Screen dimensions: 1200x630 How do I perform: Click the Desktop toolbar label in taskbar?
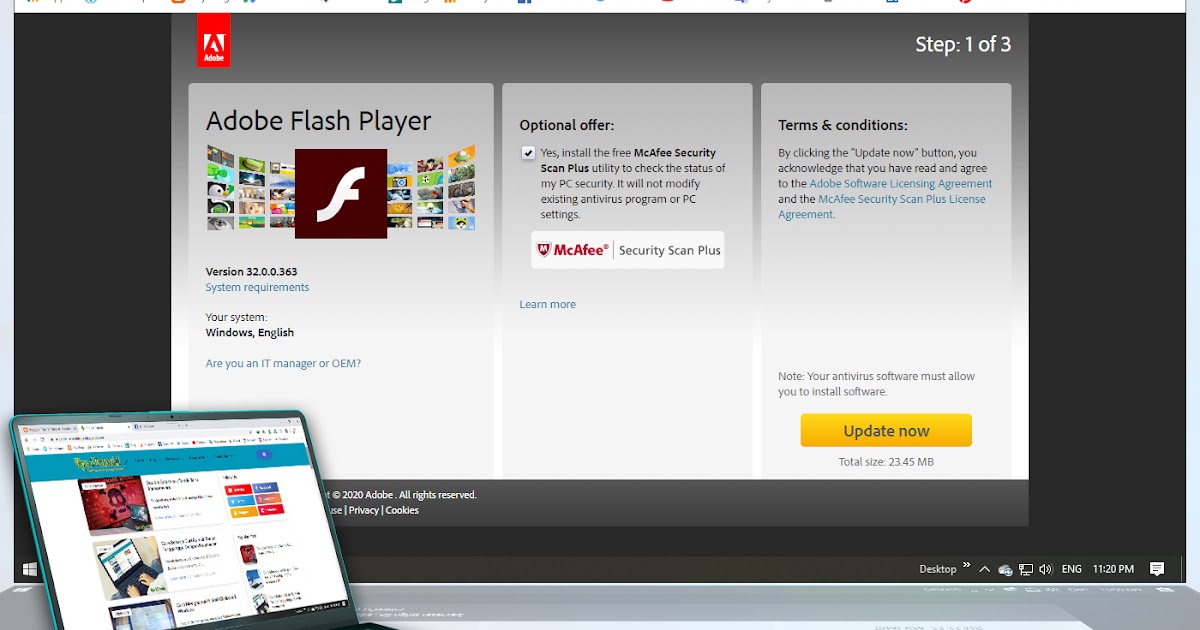click(x=938, y=569)
